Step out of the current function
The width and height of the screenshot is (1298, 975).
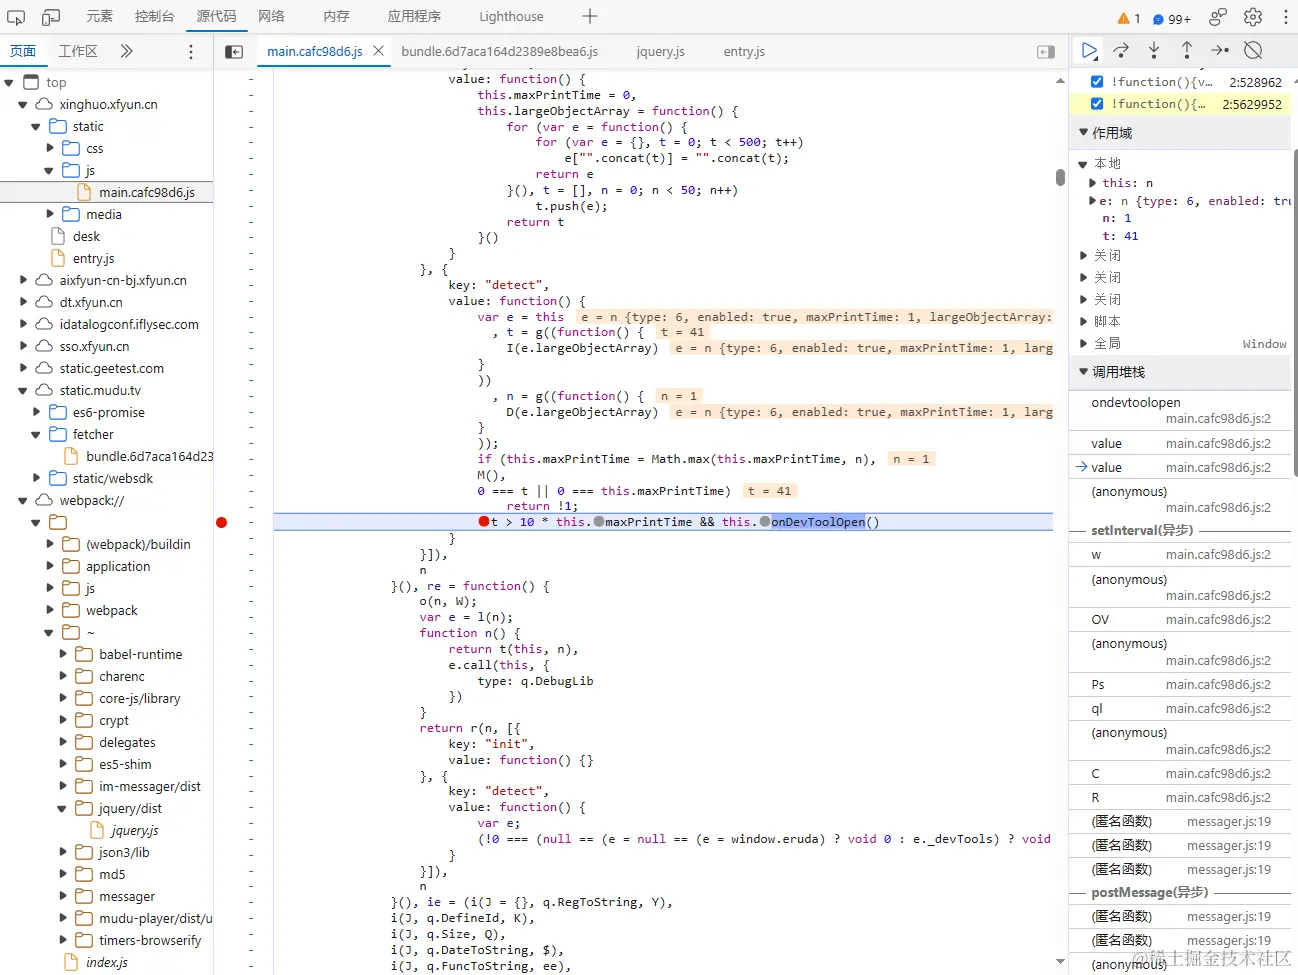[1187, 50]
